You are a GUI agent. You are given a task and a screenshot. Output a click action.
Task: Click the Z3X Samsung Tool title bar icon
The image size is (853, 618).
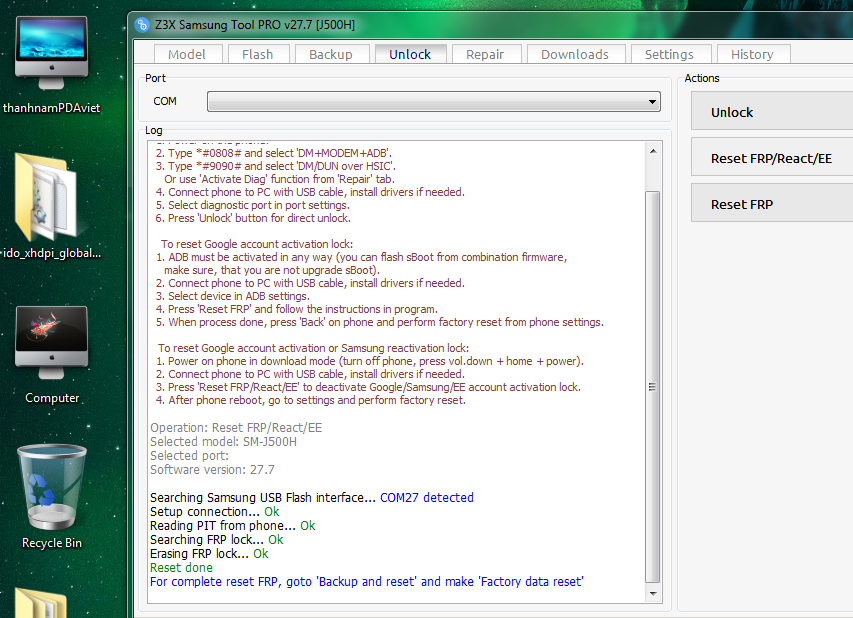point(142,25)
